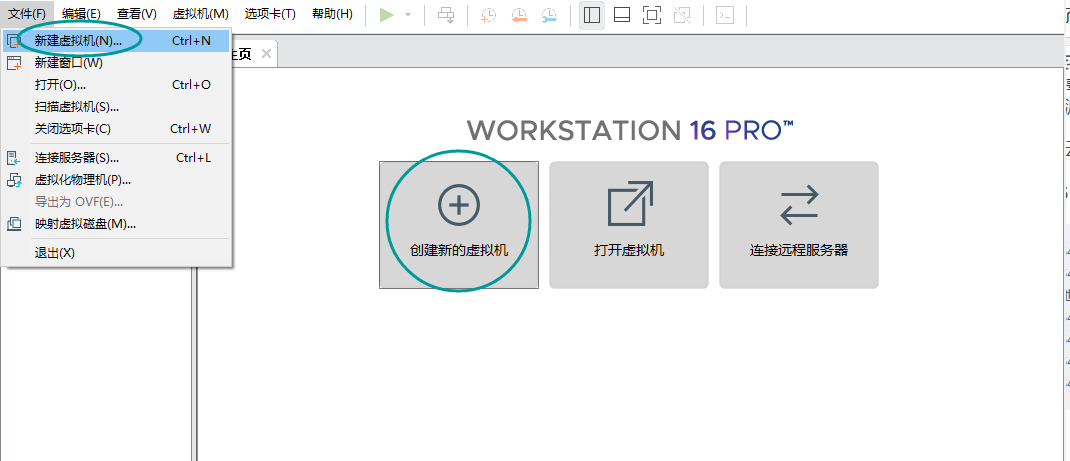Click the unity mode toolbar icon

(x=682, y=15)
